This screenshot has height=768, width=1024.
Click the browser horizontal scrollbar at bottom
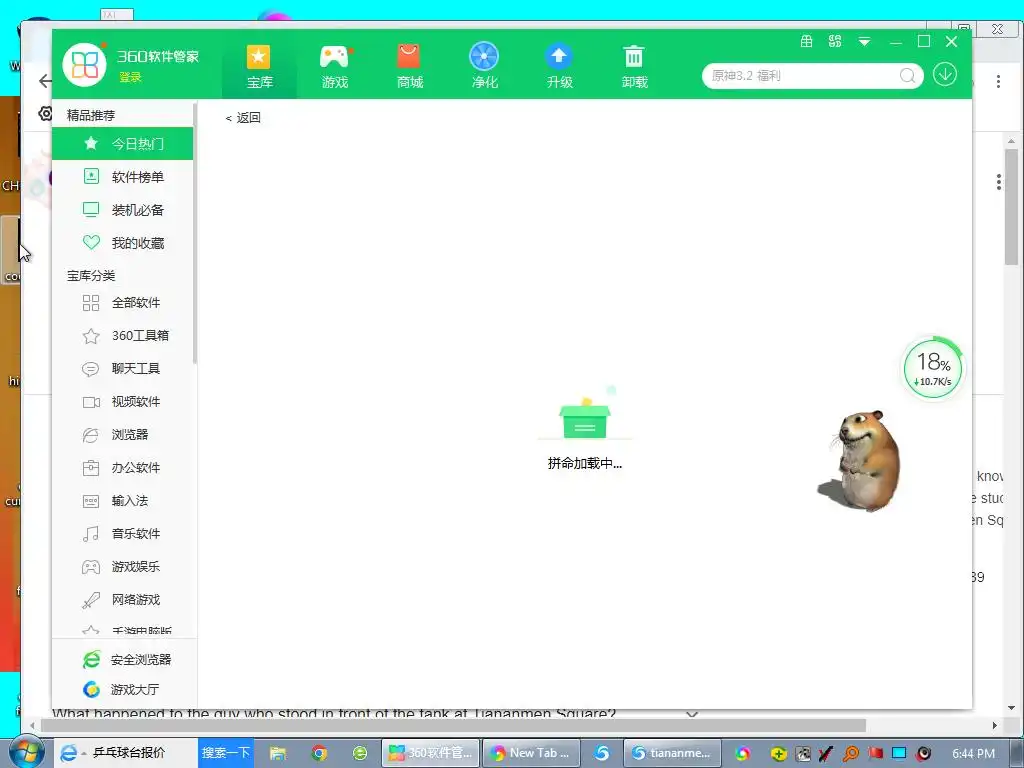tap(453, 725)
